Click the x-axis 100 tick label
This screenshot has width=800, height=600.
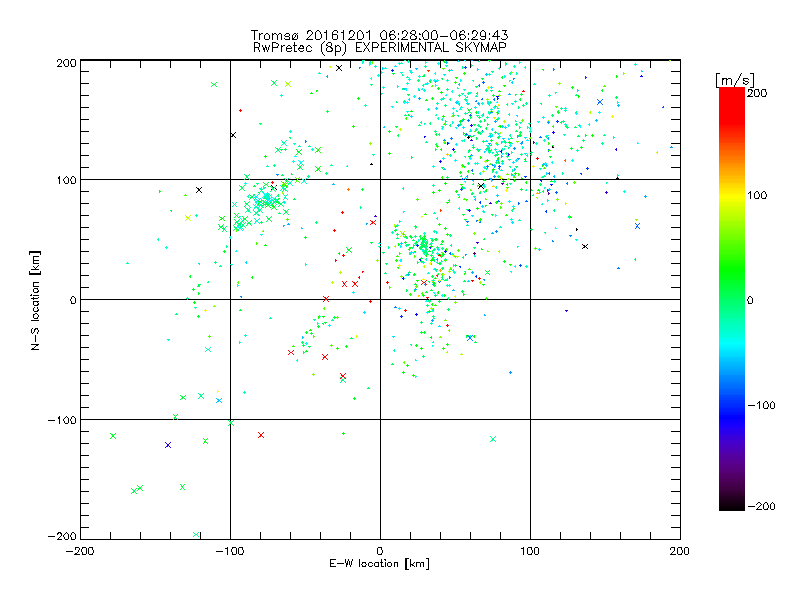(x=530, y=551)
